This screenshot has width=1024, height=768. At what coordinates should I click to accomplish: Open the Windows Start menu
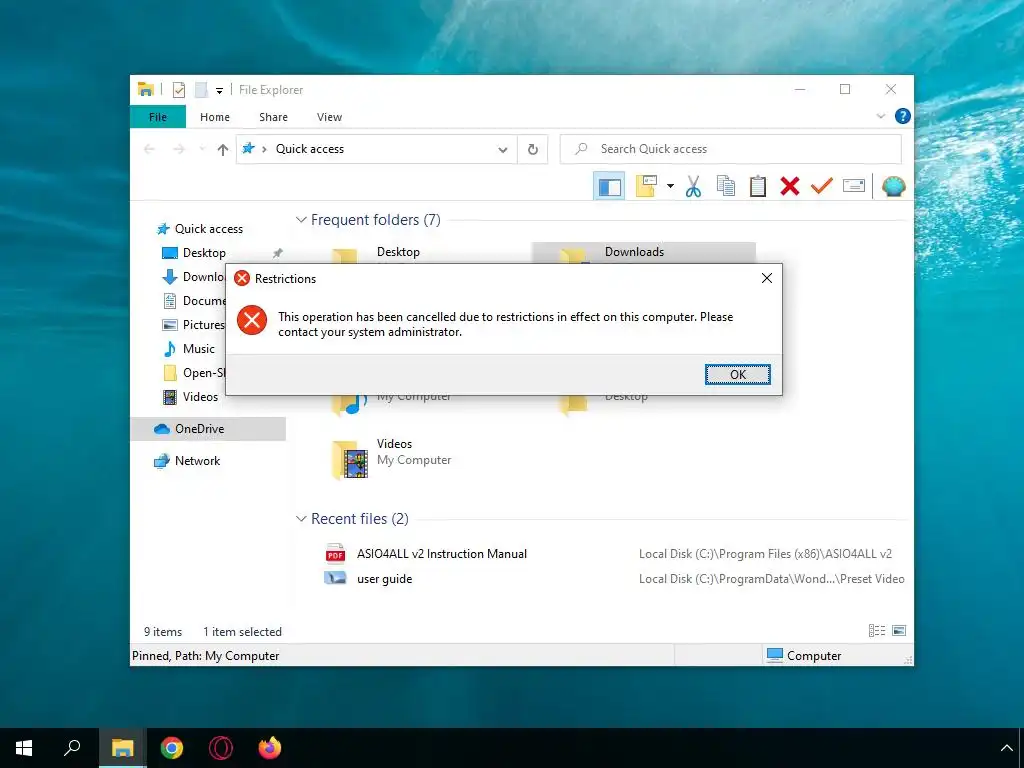pos(24,748)
